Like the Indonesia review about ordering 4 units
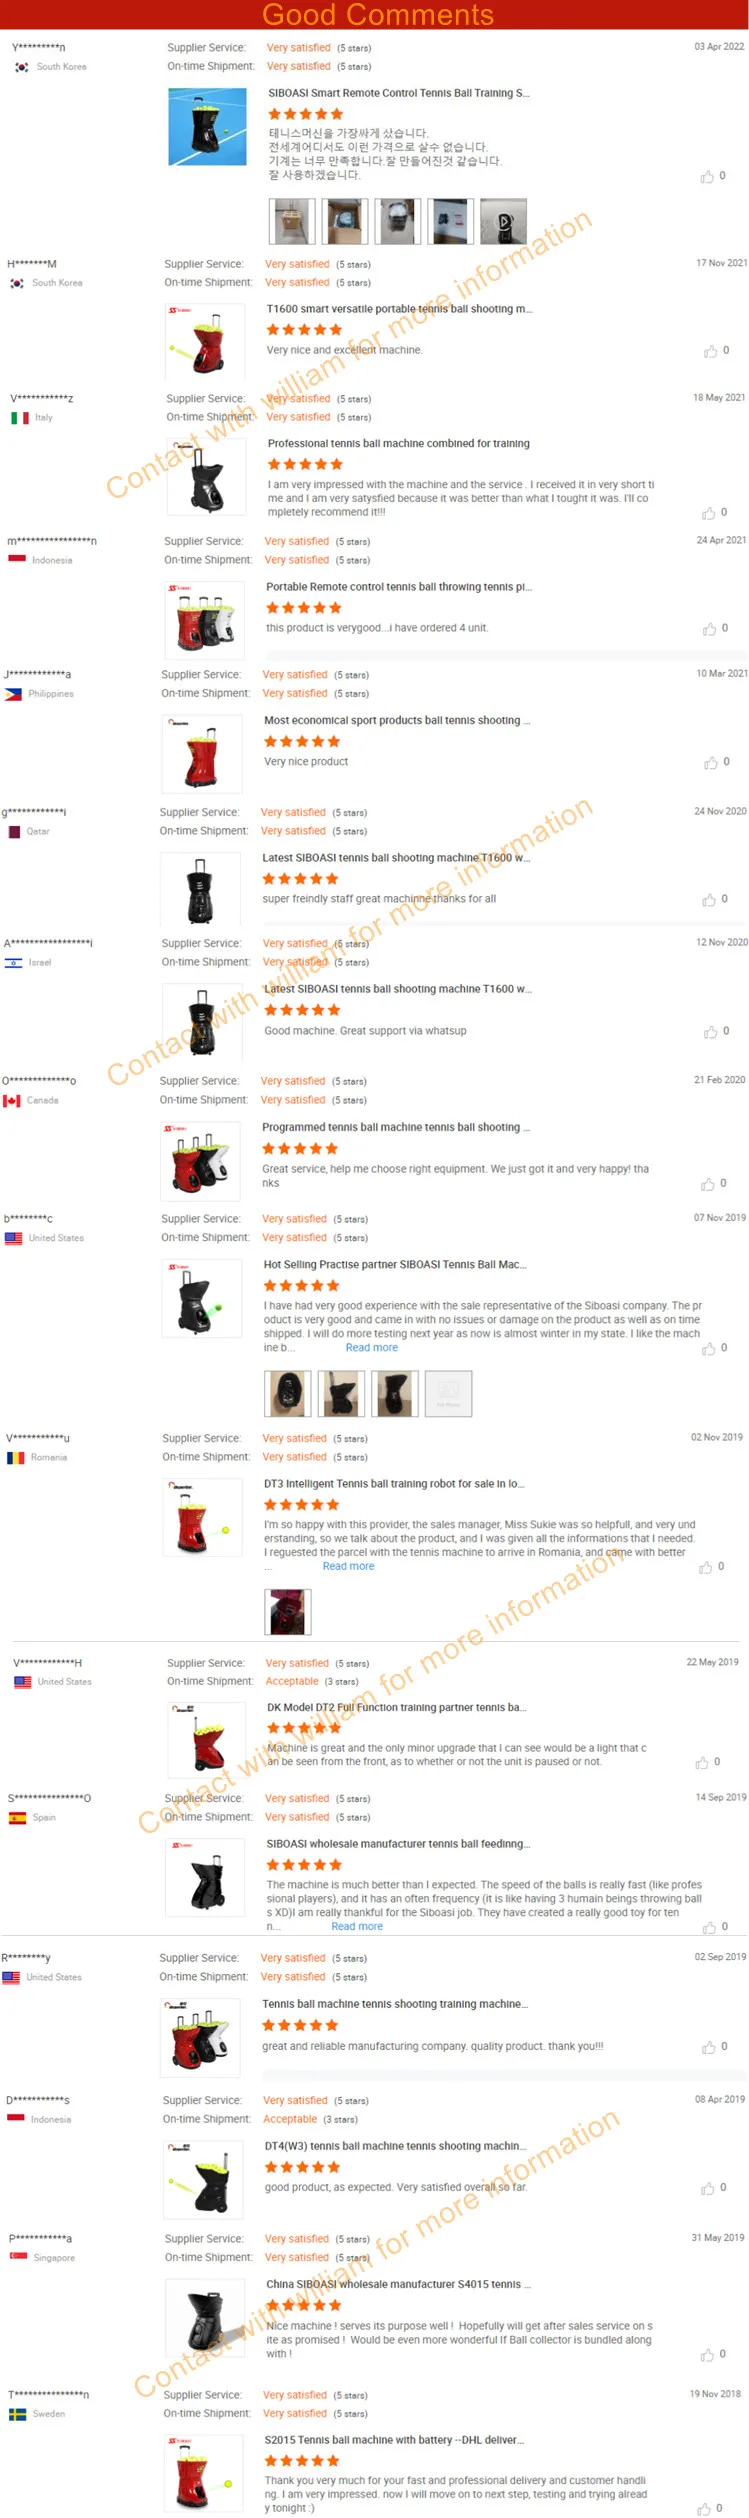Image resolution: width=749 pixels, height=2518 pixels. click(709, 629)
